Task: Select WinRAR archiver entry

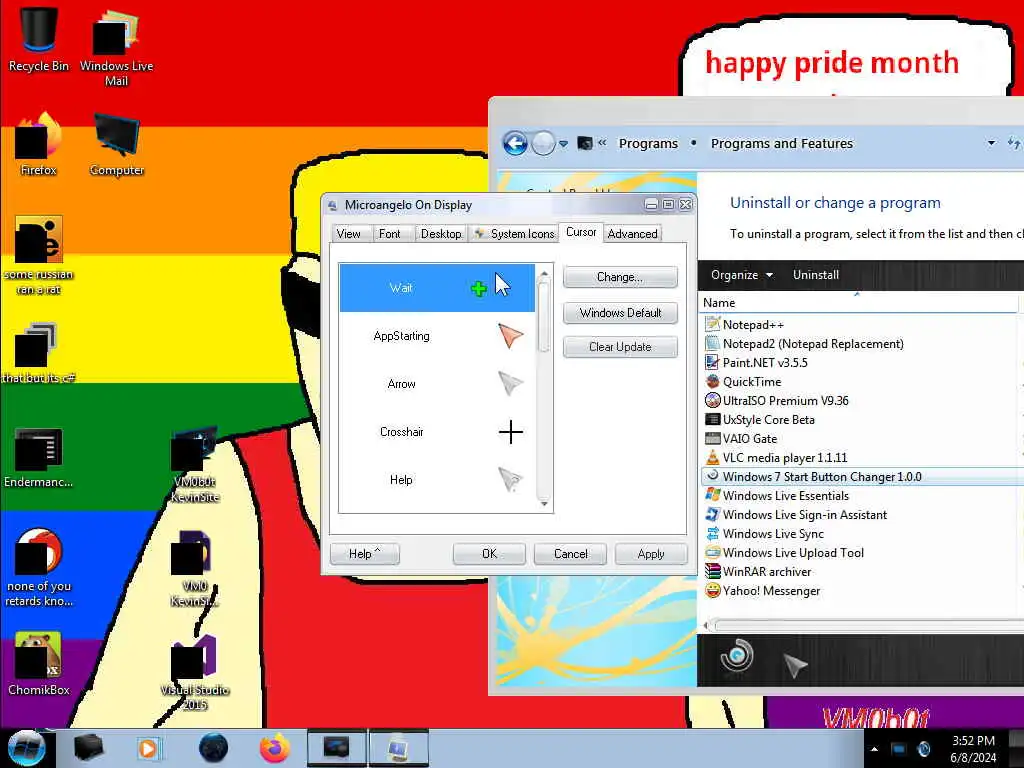Action: pos(767,571)
